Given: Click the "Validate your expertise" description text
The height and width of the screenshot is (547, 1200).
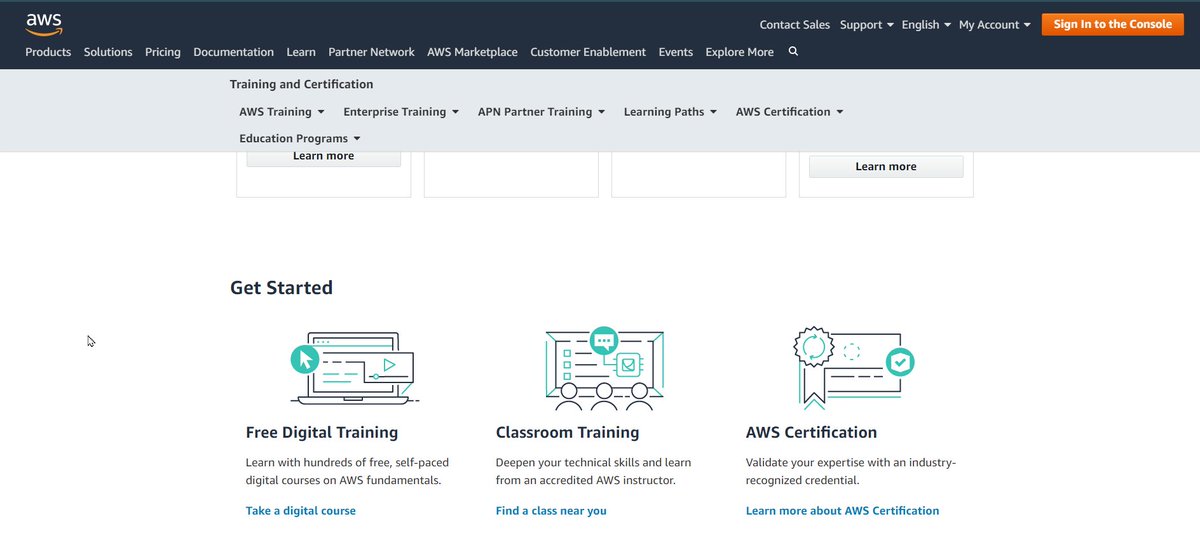Looking at the screenshot, I should click(851, 472).
